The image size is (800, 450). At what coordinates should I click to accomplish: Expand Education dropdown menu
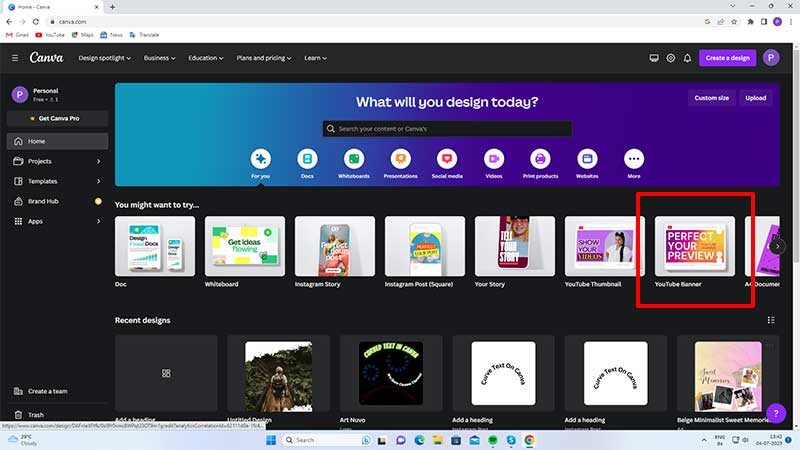[206, 58]
